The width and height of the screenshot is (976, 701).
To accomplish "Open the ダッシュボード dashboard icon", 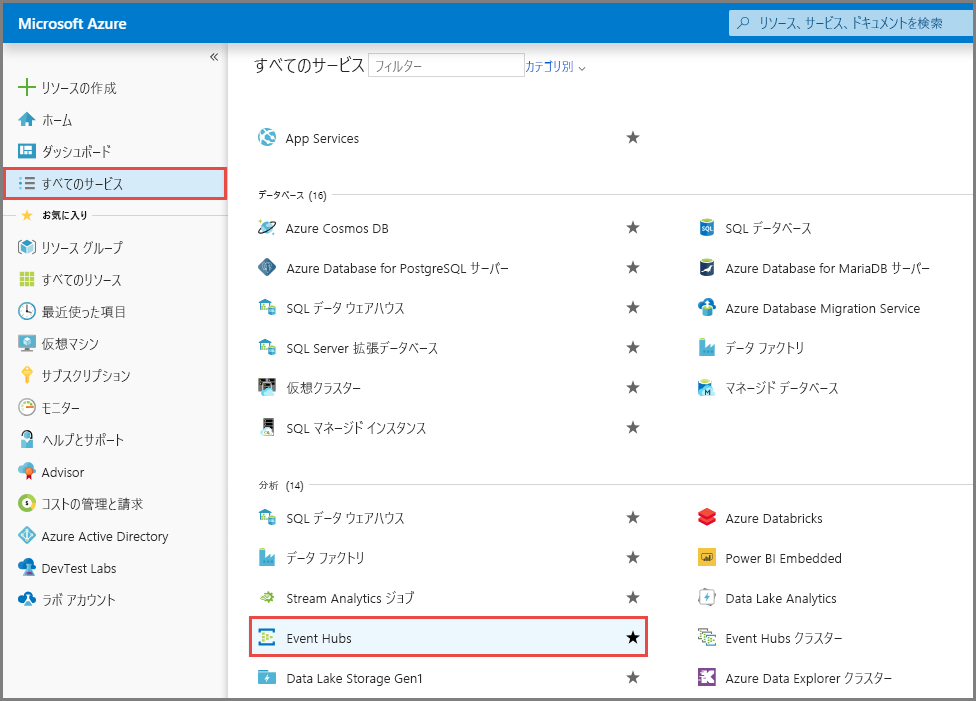I will click(27, 151).
